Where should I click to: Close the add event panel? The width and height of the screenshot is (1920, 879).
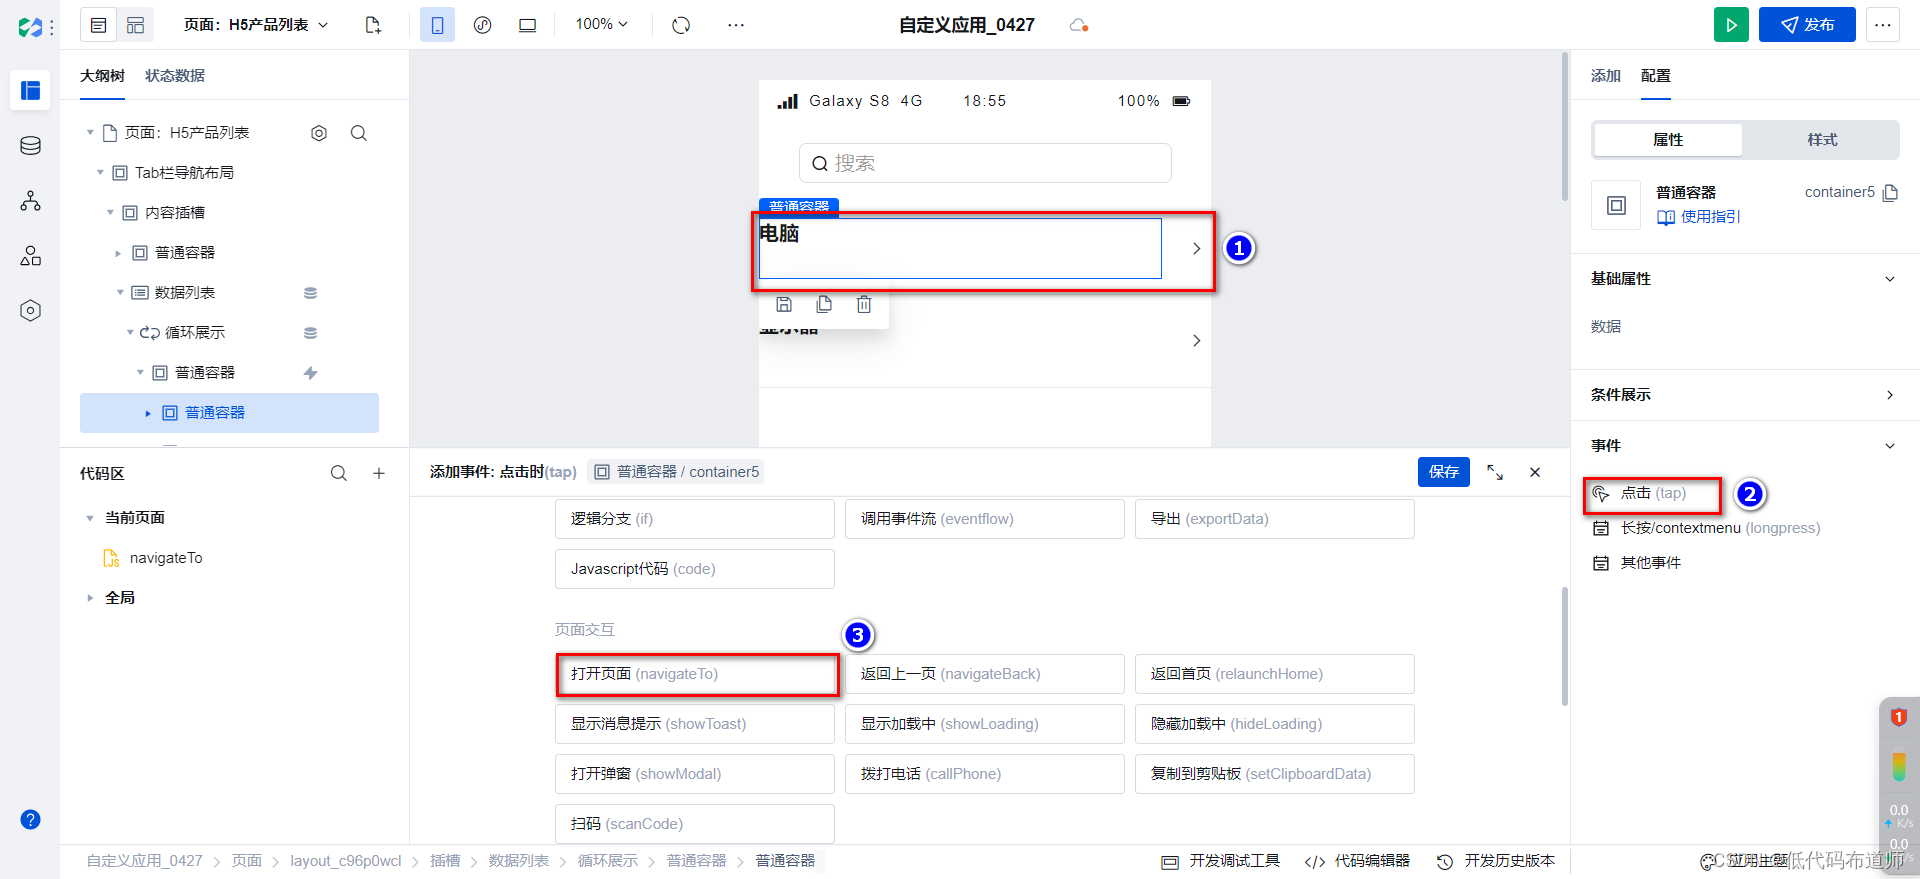coord(1535,472)
